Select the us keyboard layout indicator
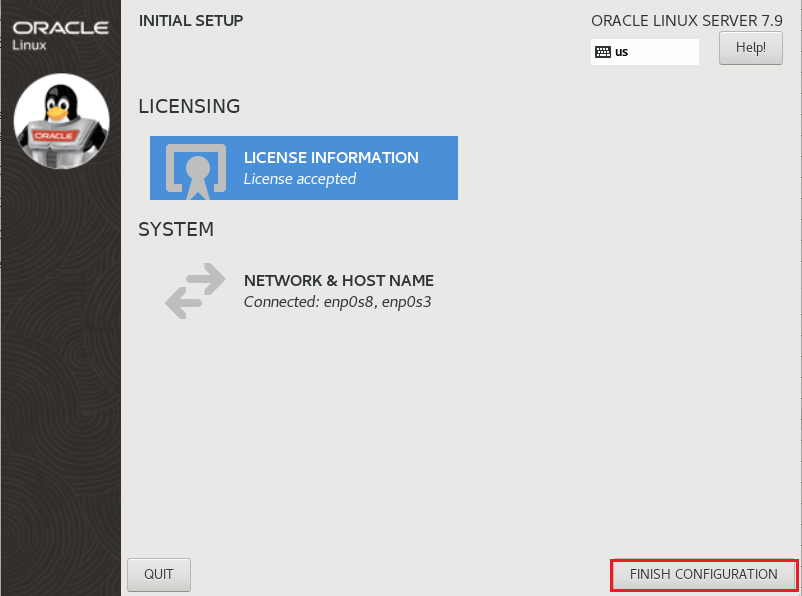This screenshot has height=596, width=802. click(x=644, y=52)
